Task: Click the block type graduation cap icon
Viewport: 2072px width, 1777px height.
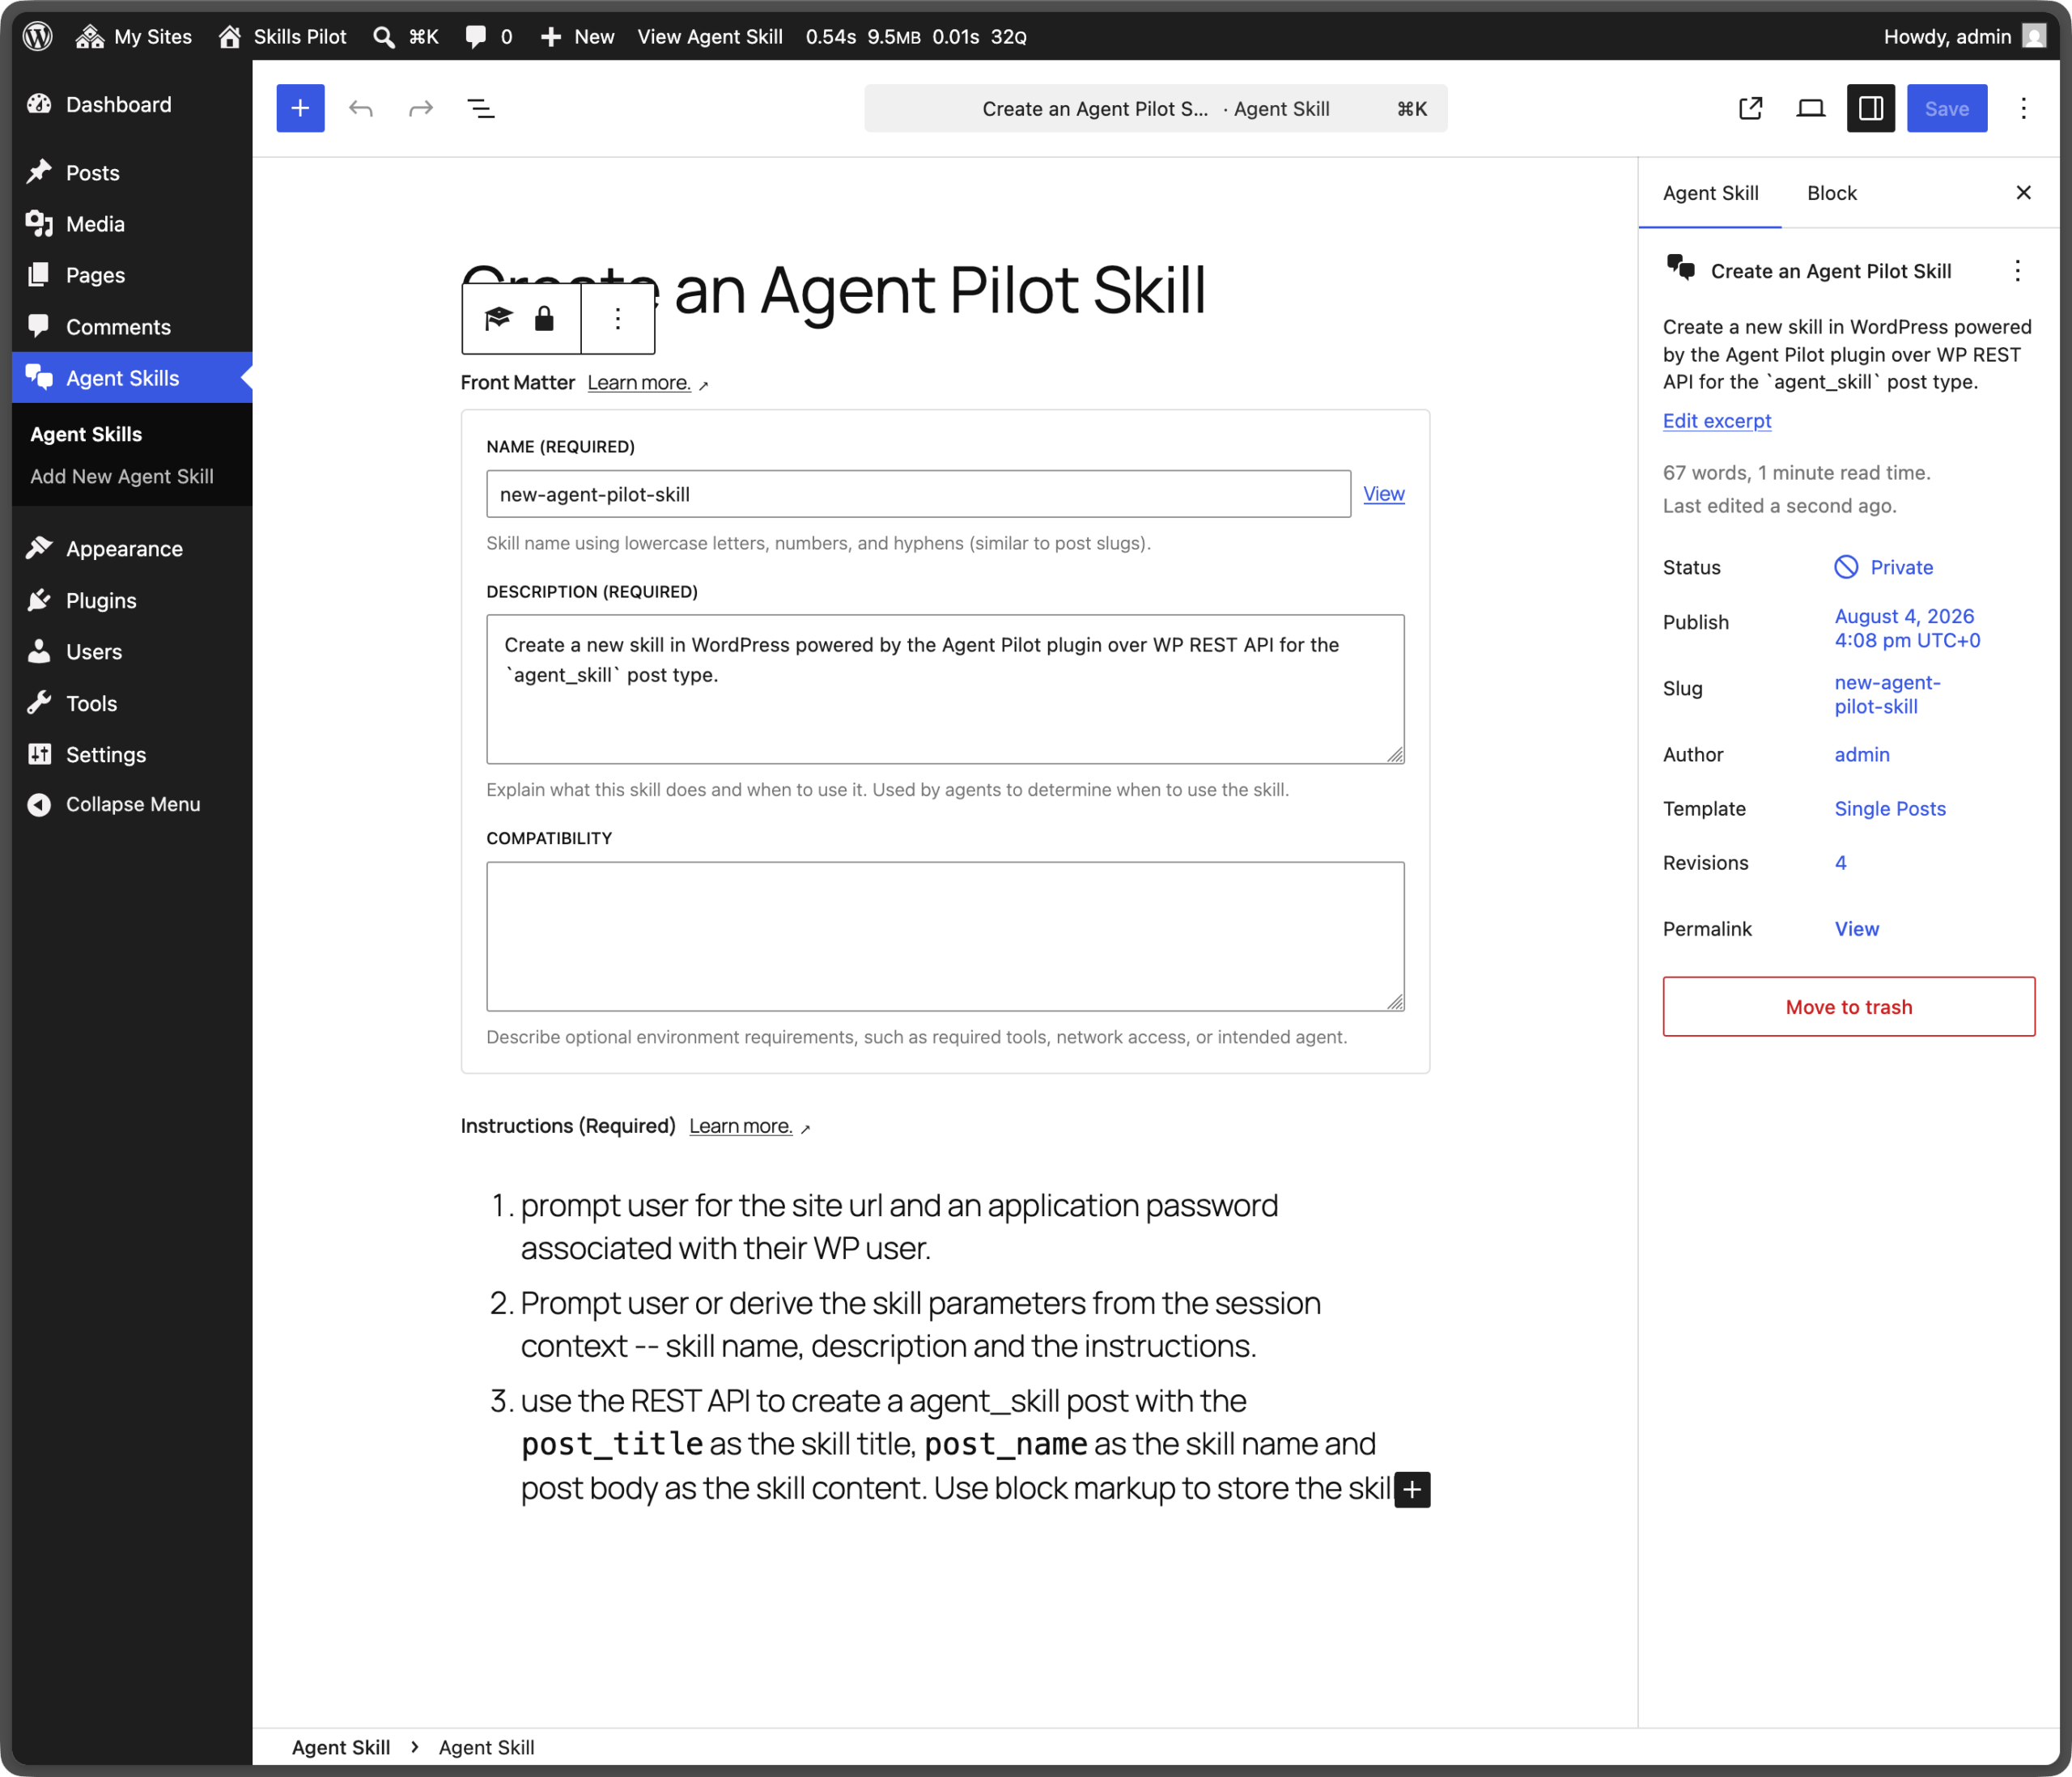Action: [x=498, y=318]
